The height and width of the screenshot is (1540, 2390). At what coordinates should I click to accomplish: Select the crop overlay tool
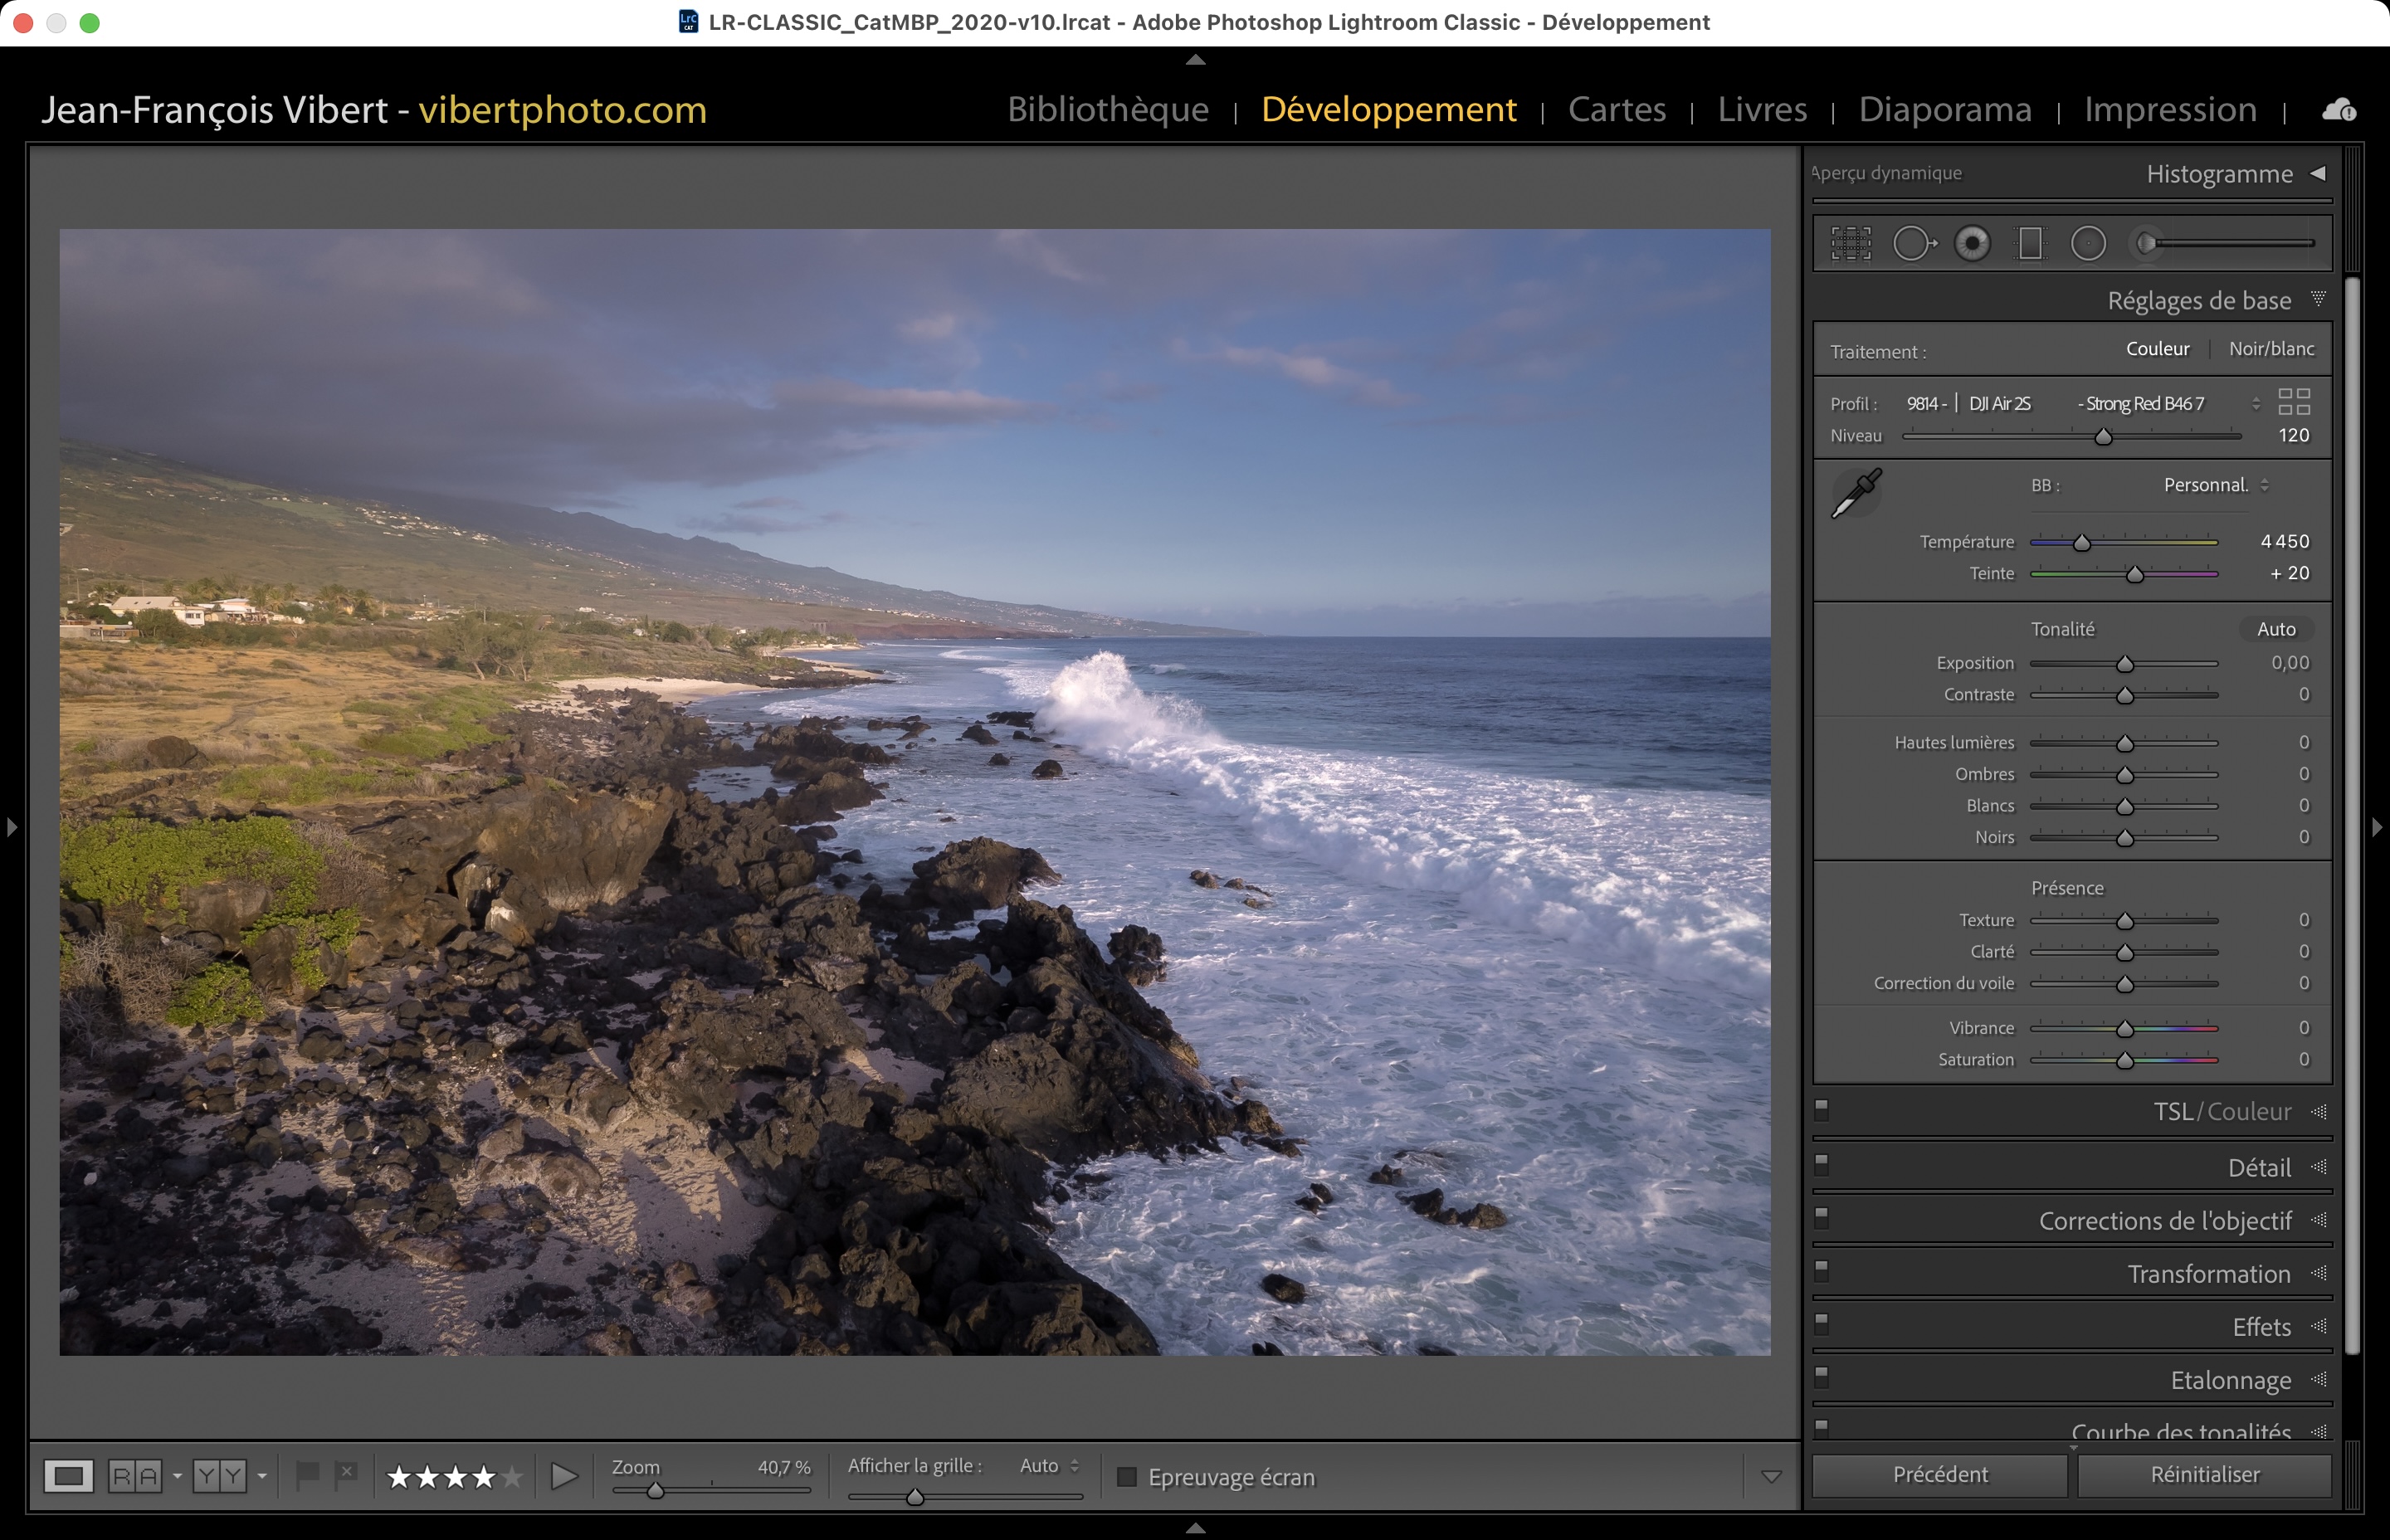tap(1850, 243)
